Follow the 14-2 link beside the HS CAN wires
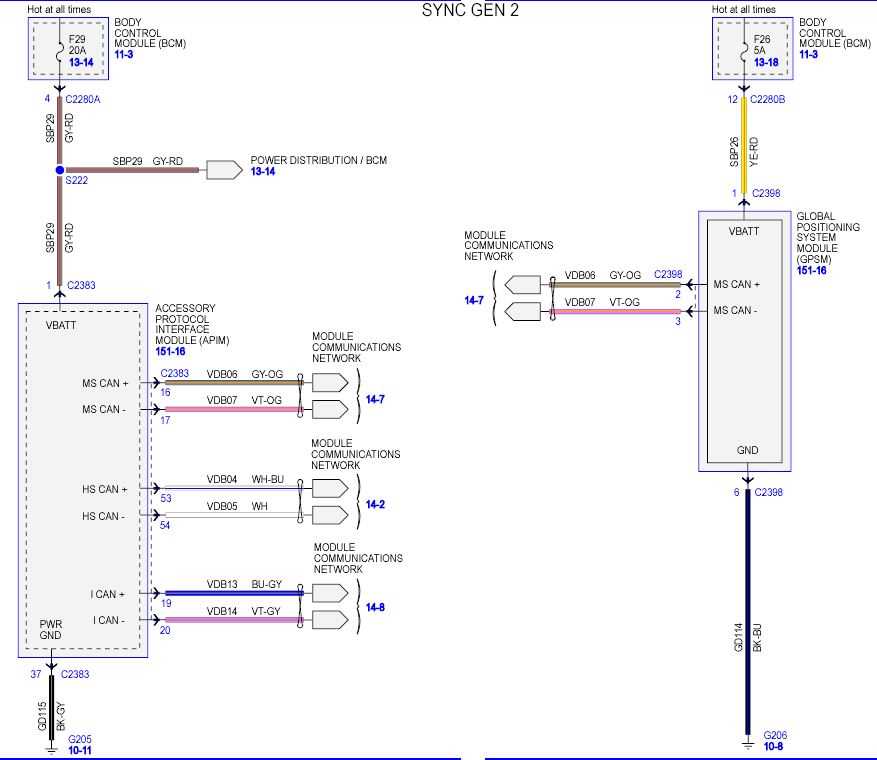 point(375,504)
